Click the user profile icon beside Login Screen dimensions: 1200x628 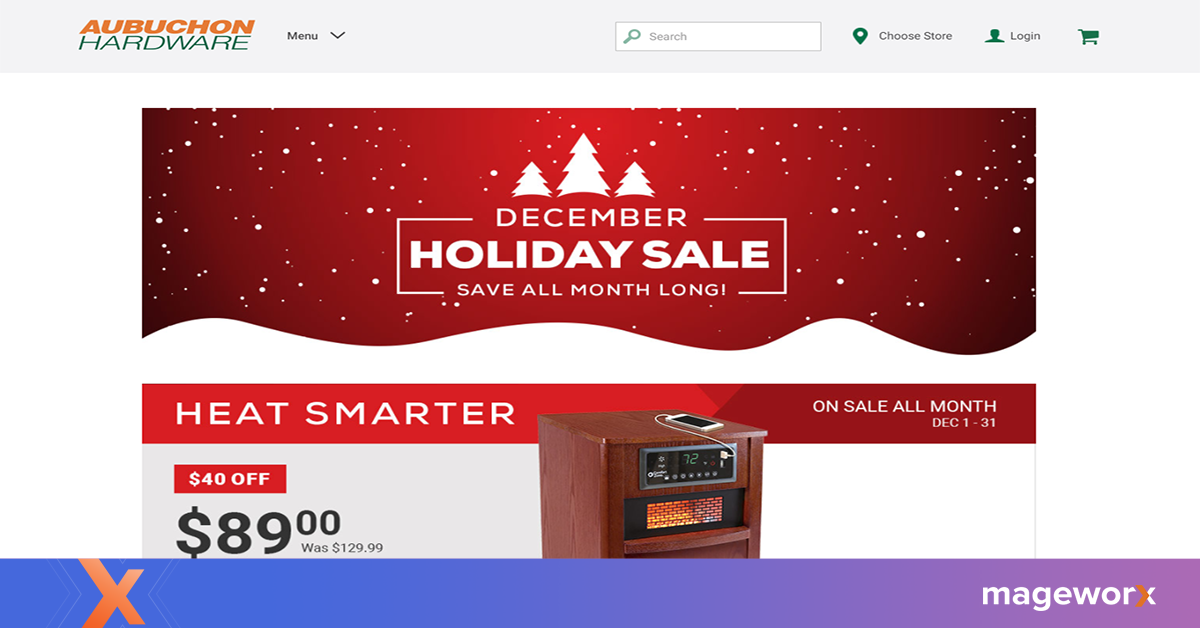(994, 36)
